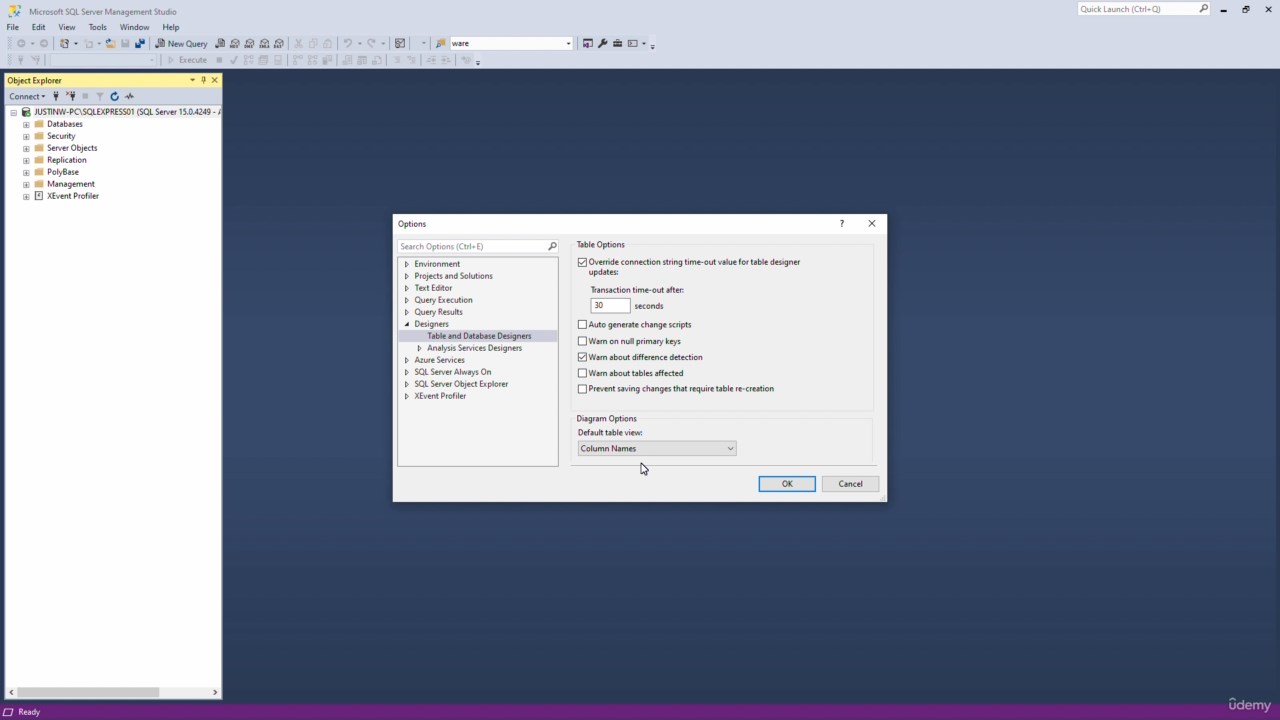
Task: Click the Help question mark in Options dialog
Action: [x=841, y=224]
